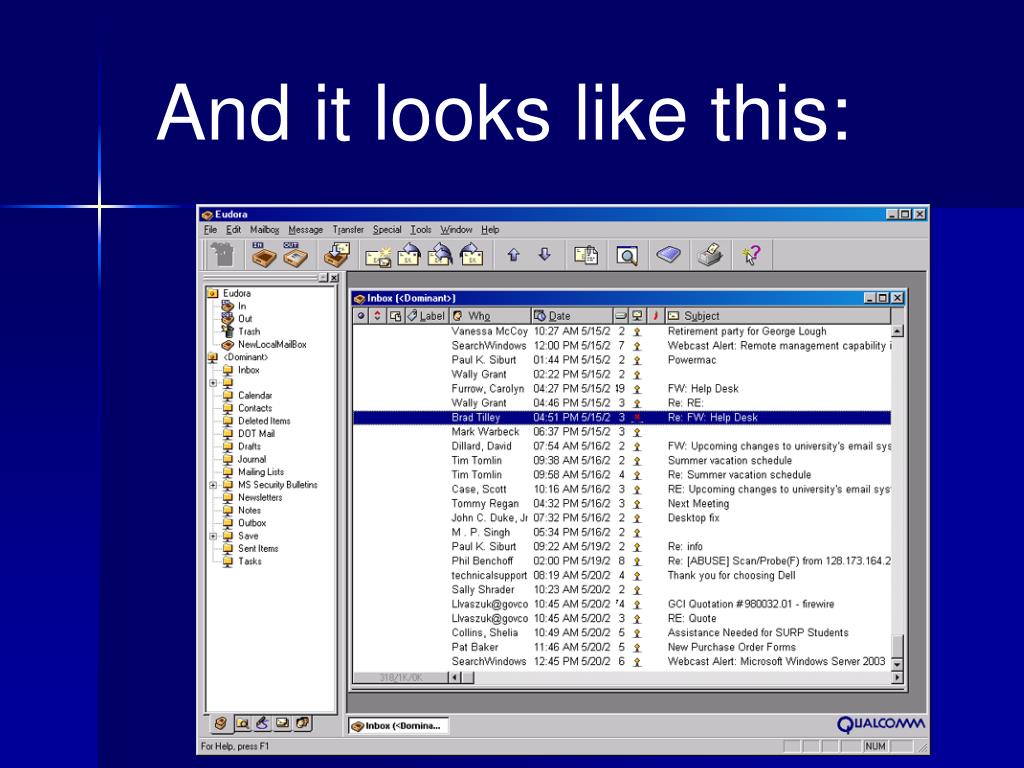
Task: Click the Print toolbar icon
Action: [x=711, y=255]
